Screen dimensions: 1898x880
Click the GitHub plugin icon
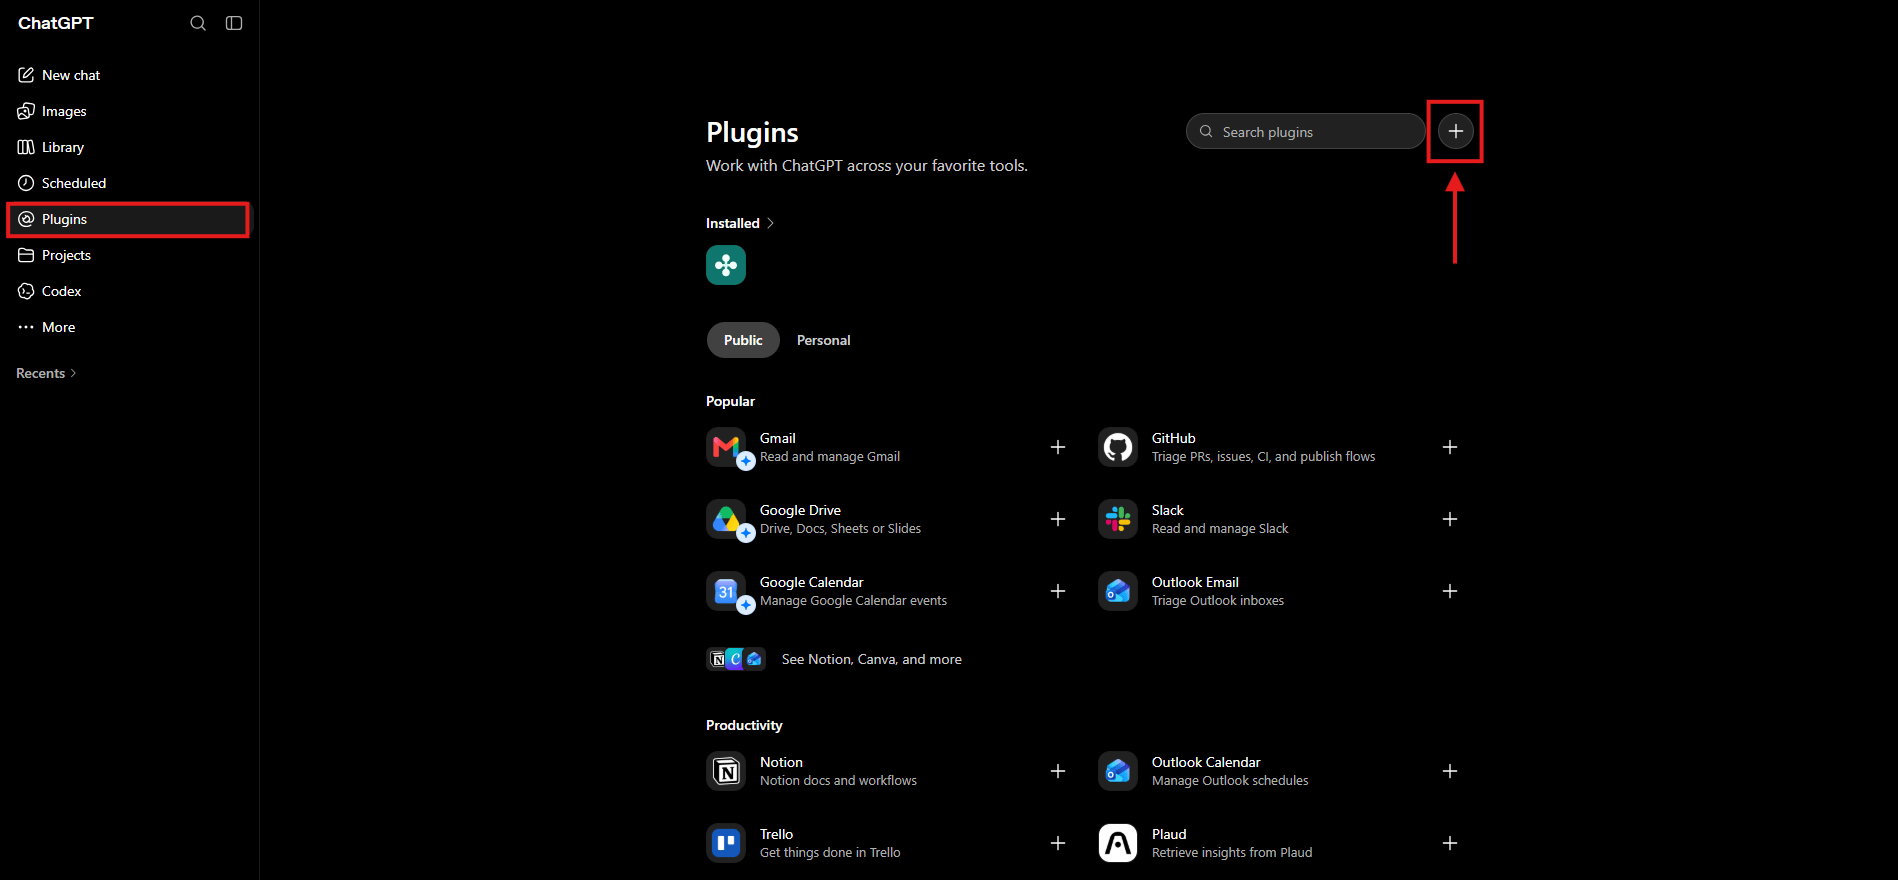pyautogui.click(x=1118, y=447)
